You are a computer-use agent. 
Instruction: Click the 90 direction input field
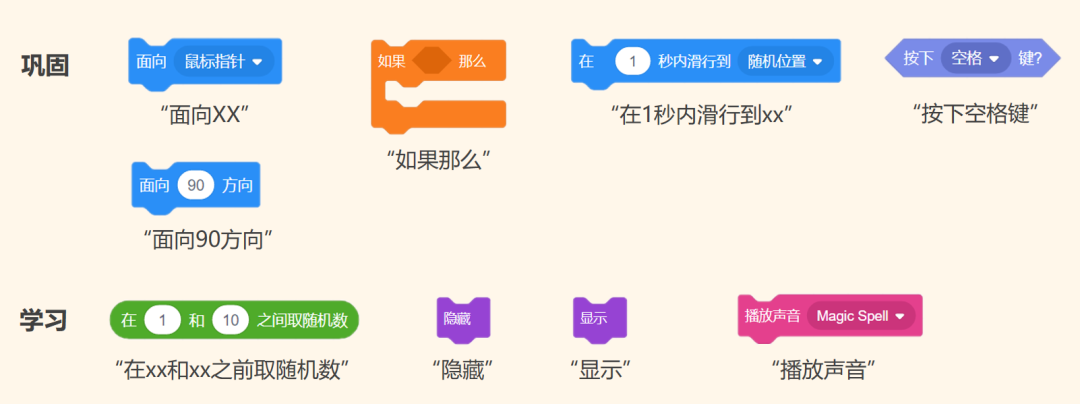(196, 186)
